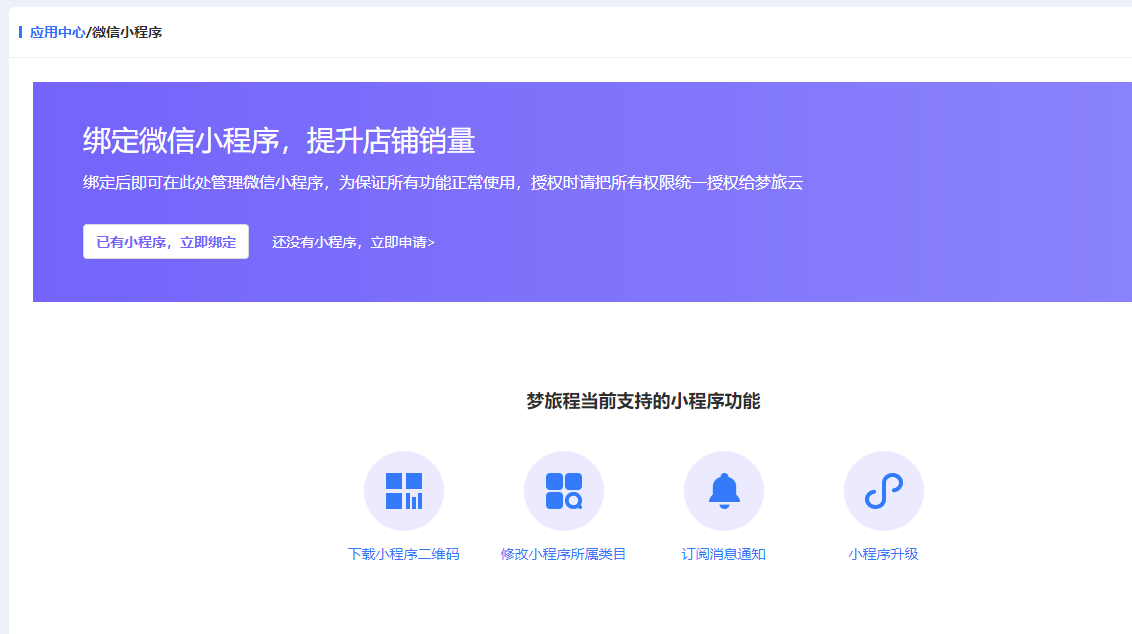This screenshot has height=634, width=1132.
Task: Select the banner description about 授权给梦旅云
Action: 443,183
